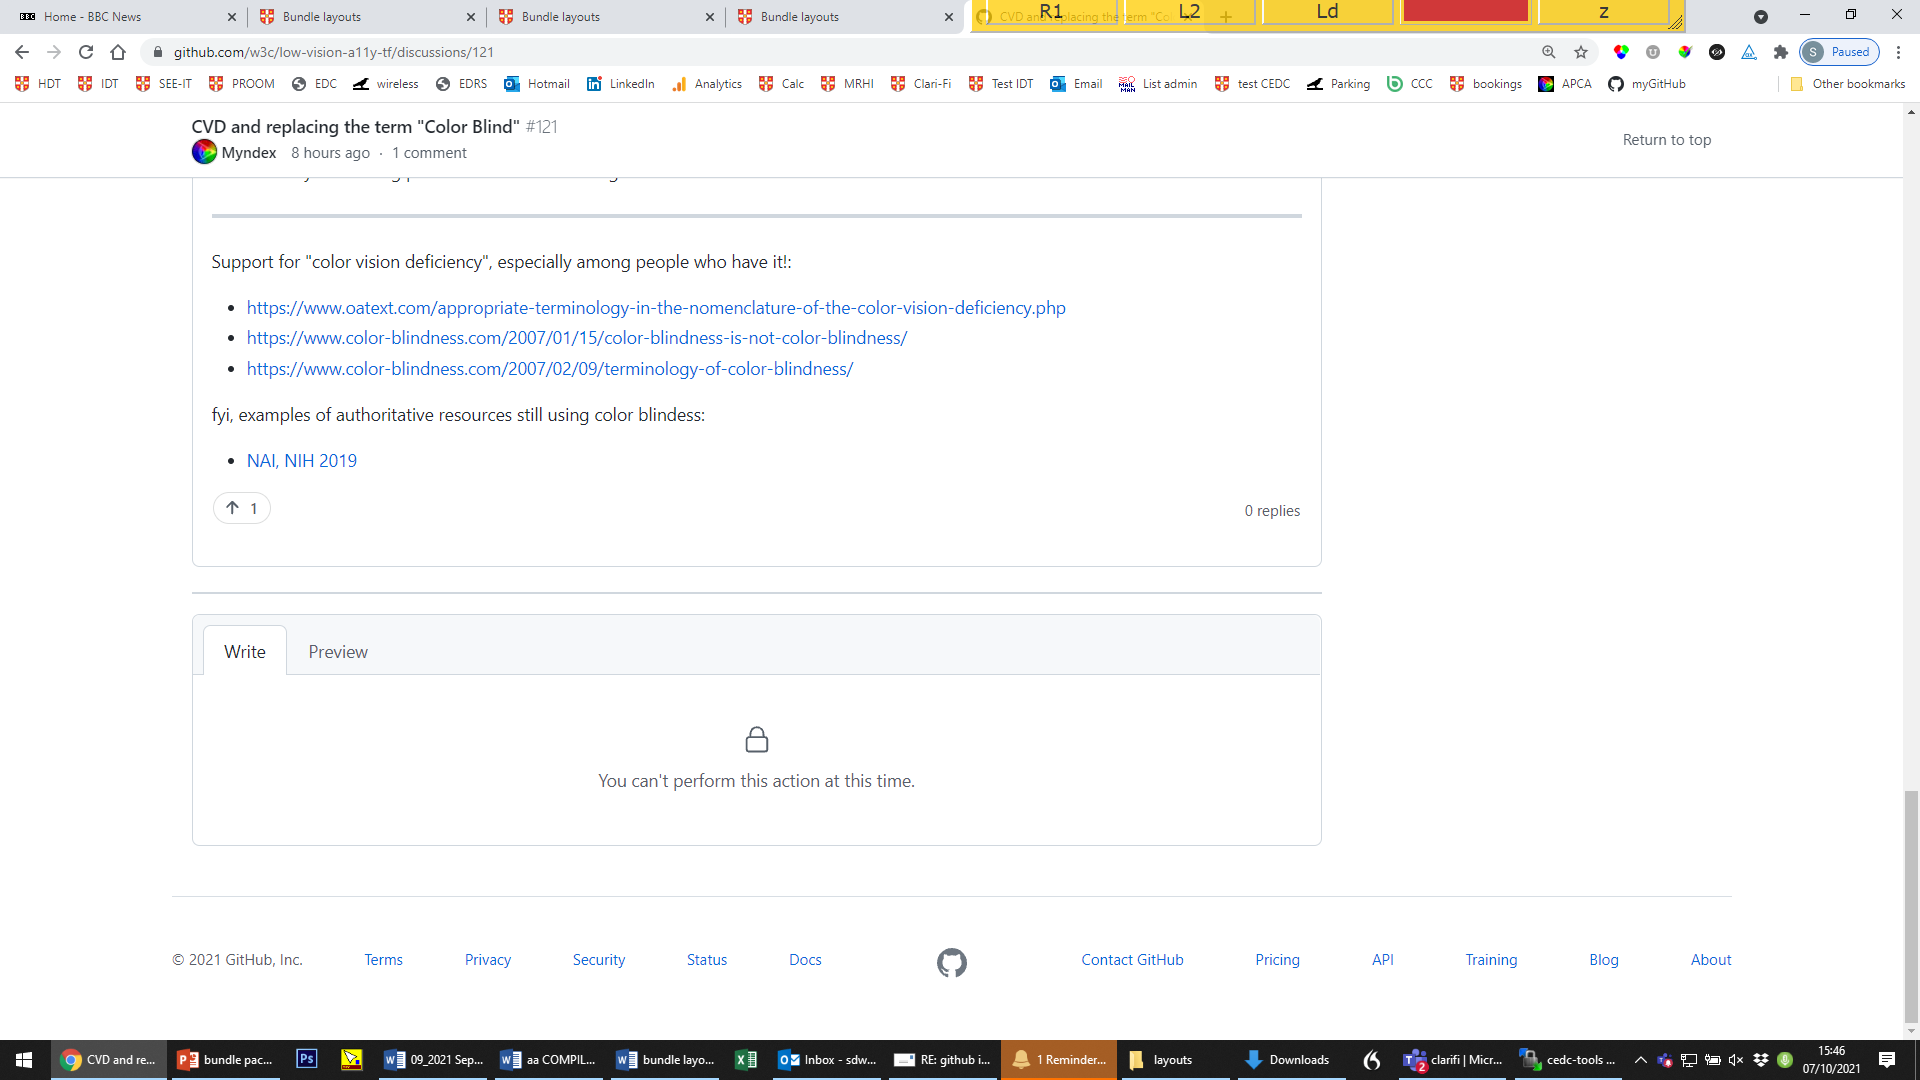The width and height of the screenshot is (1920, 1080).
Task: Open the browser home page
Action: point(118,52)
